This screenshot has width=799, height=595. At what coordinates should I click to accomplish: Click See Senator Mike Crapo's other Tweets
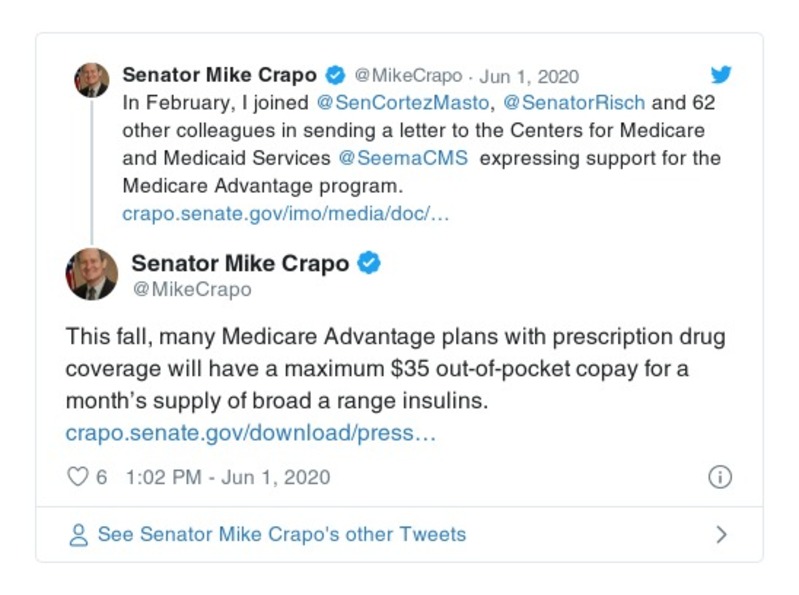click(x=281, y=534)
